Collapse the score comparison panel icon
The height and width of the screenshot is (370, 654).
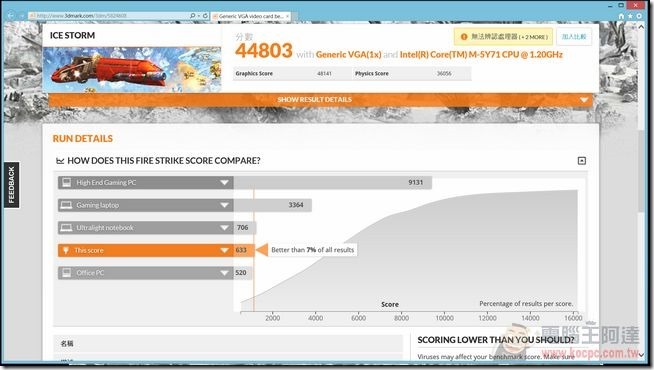582,161
